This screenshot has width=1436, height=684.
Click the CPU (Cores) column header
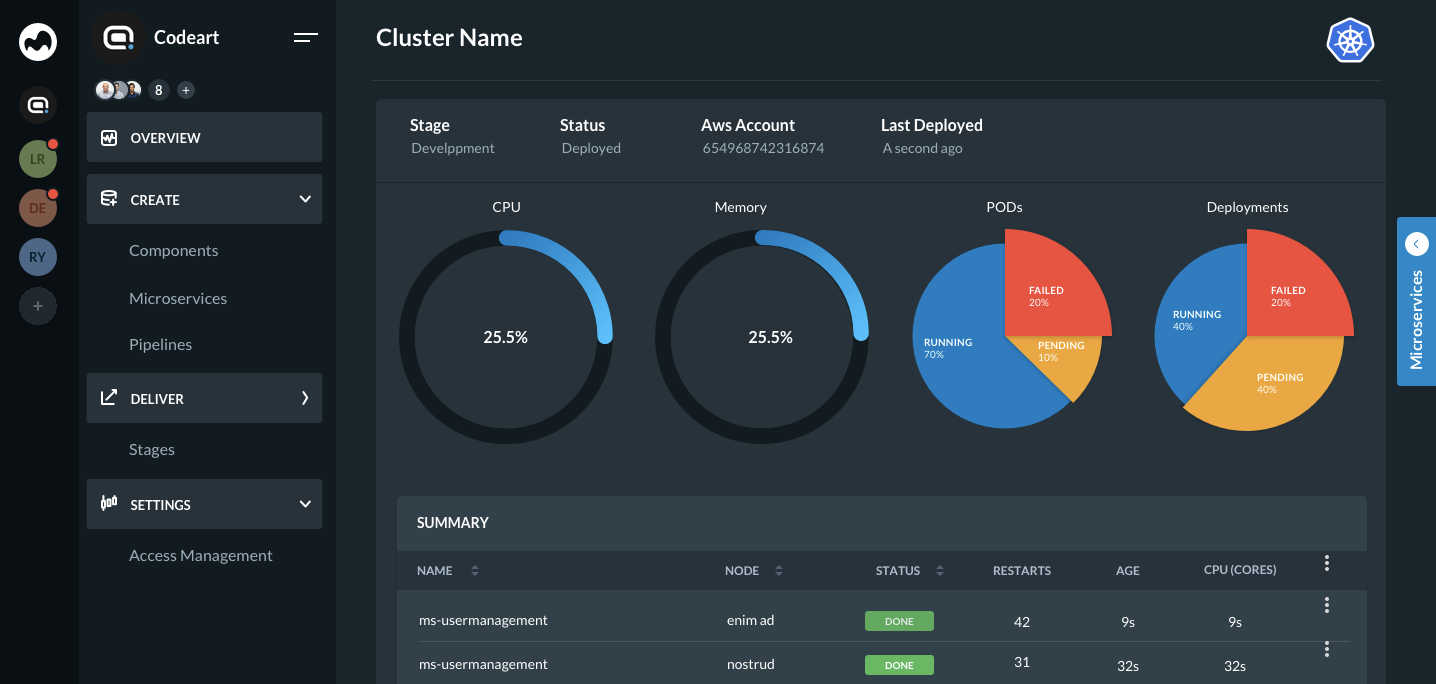pyautogui.click(x=1240, y=570)
